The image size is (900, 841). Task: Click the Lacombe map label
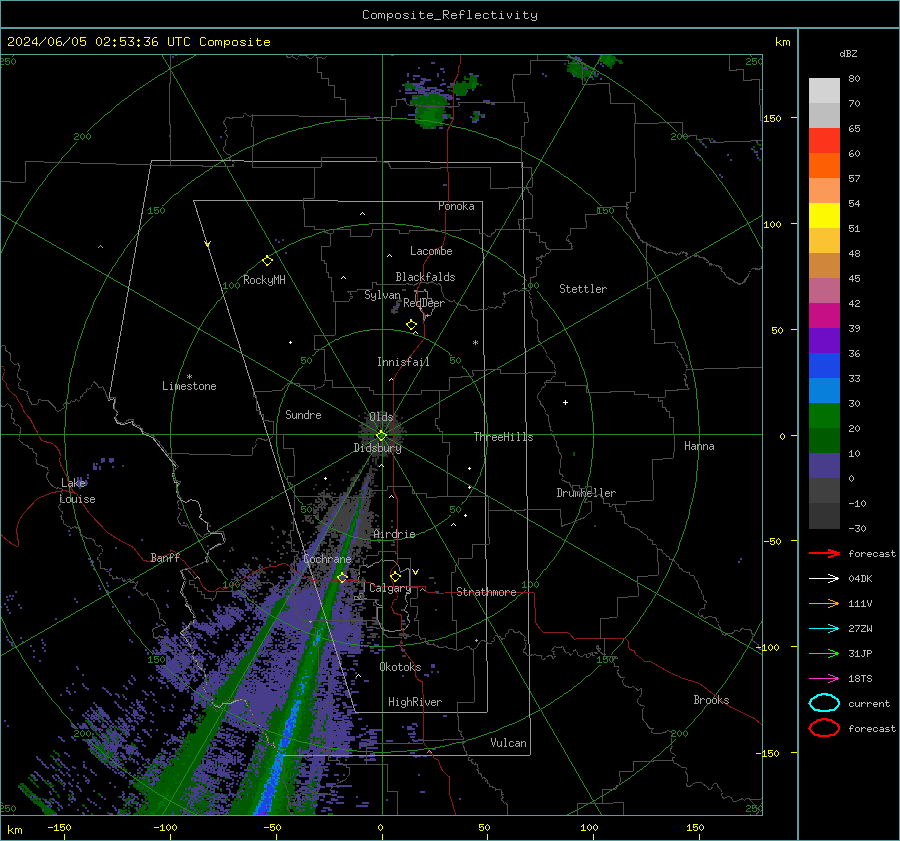(x=431, y=251)
